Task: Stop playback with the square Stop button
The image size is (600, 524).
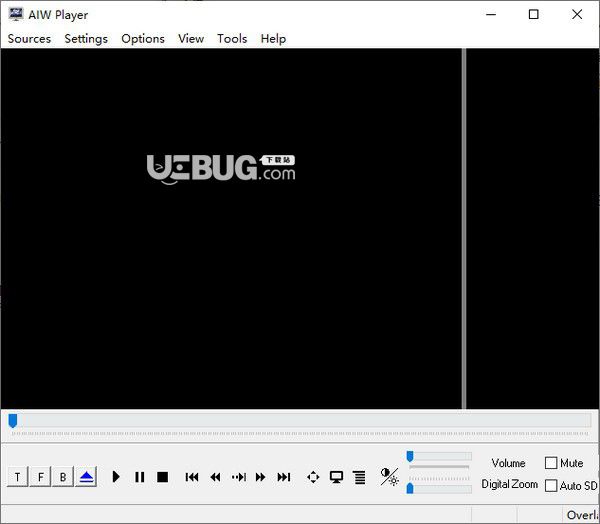Action: 163,477
